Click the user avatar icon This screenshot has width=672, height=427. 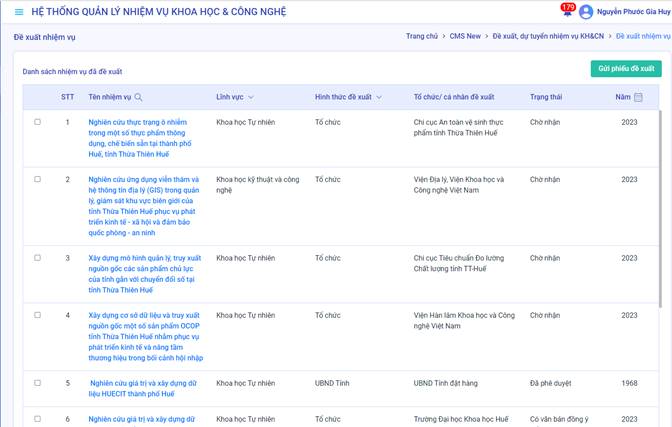click(x=586, y=12)
